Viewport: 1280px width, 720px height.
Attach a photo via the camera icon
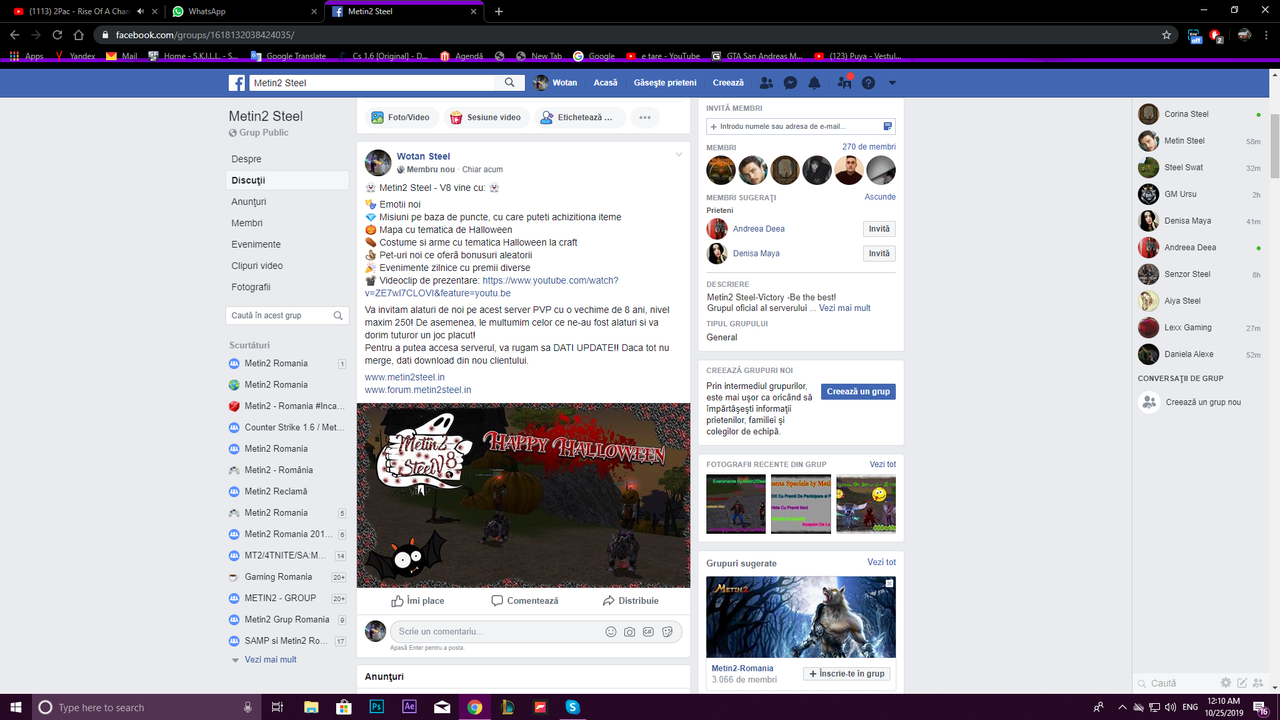click(630, 631)
